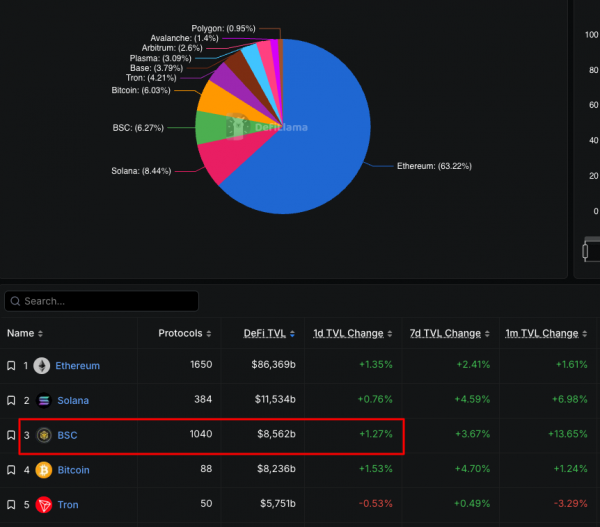Click the magnifier icon in search box
600x527 pixels.
pos(14,301)
